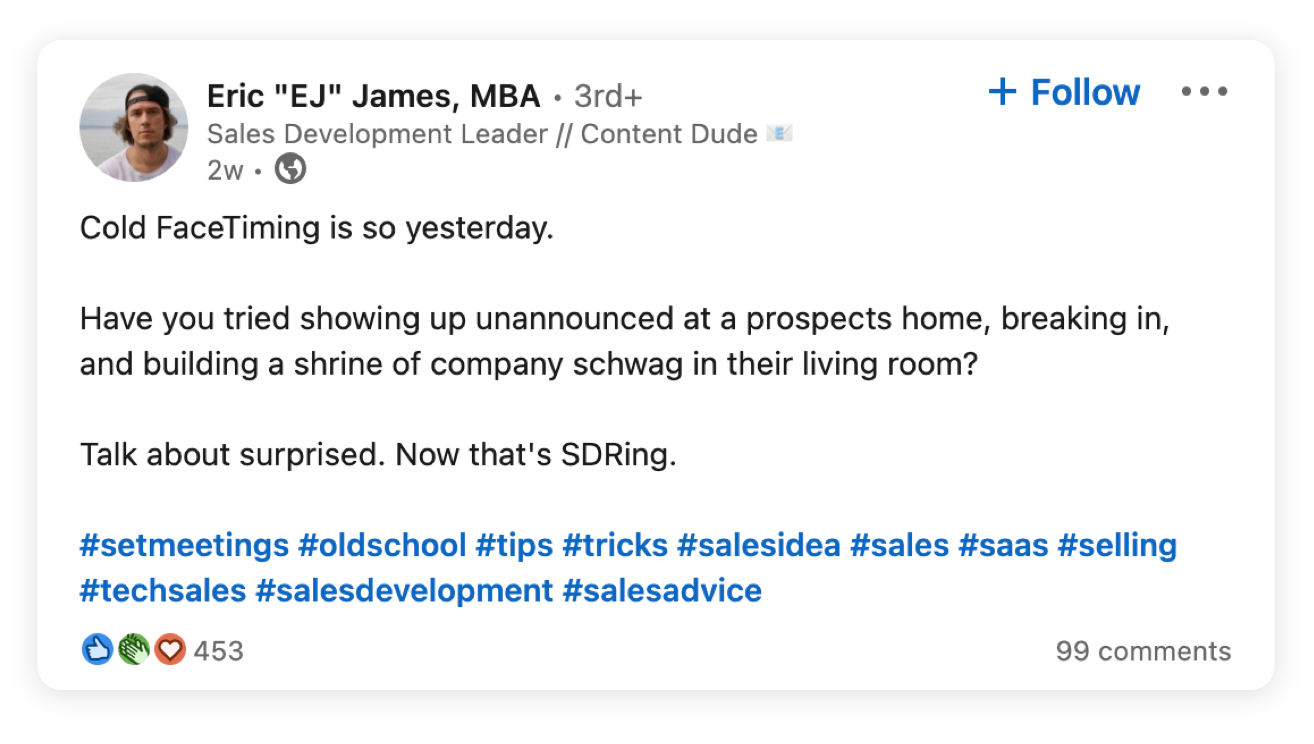
Task: Select the #tricks hashtag
Action: click(x=614, y=545)
